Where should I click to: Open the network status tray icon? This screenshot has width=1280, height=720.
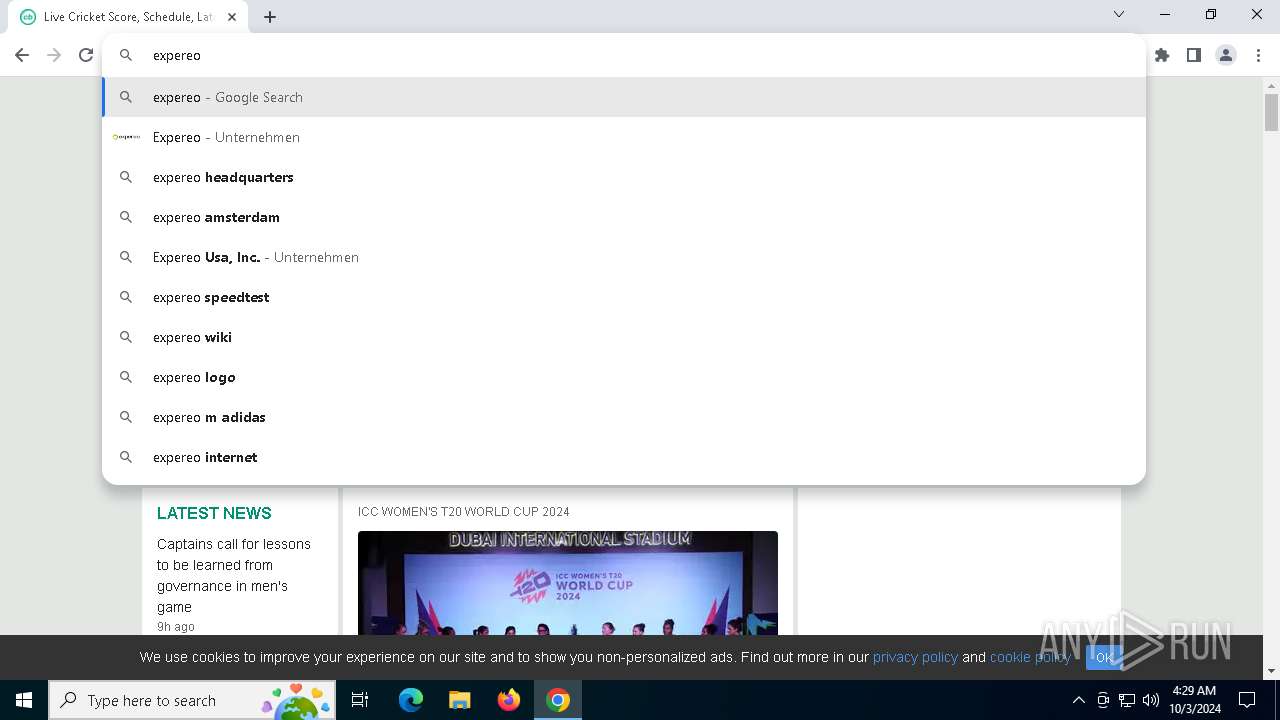[x=1127, y=700]
